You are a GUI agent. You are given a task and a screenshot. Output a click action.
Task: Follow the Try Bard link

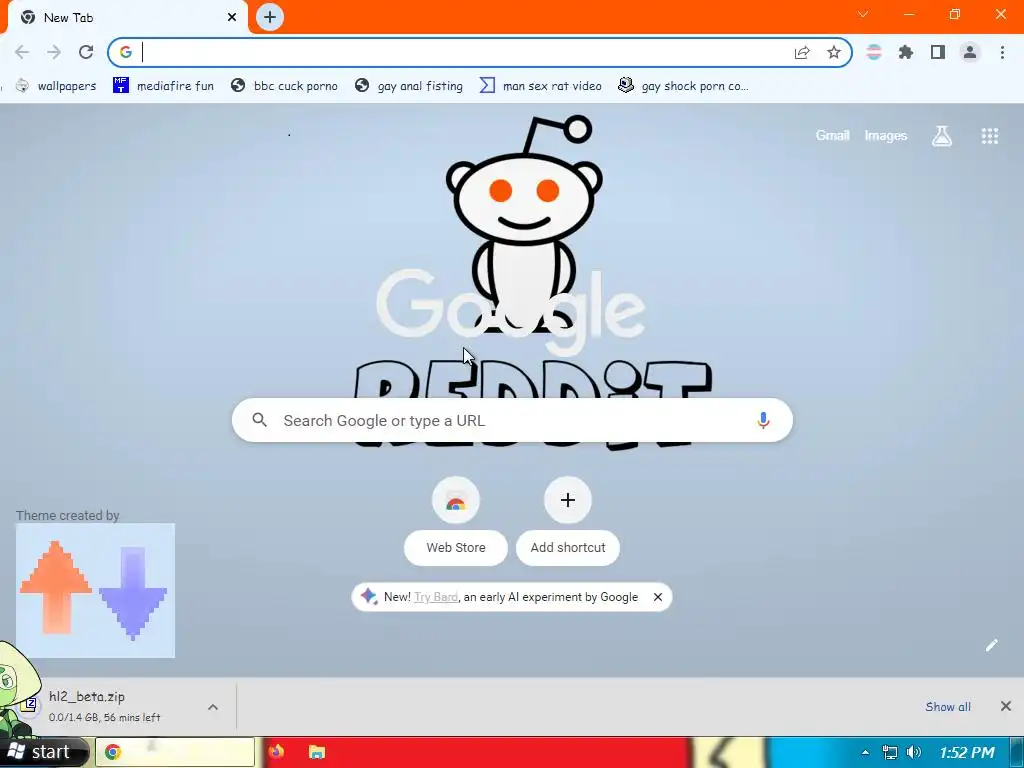click(436, 597)
